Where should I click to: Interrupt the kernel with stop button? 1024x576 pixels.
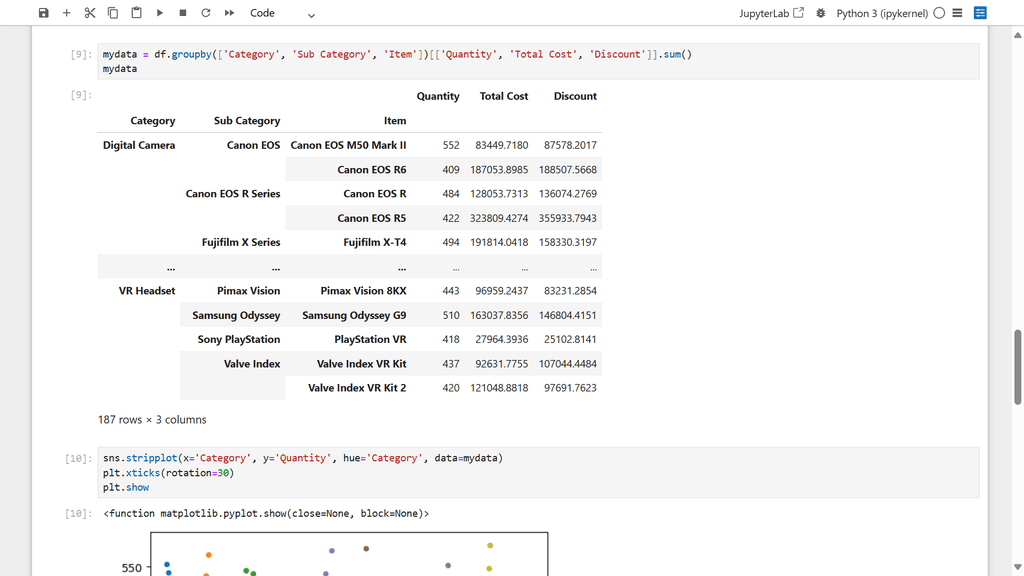[183, 13]
